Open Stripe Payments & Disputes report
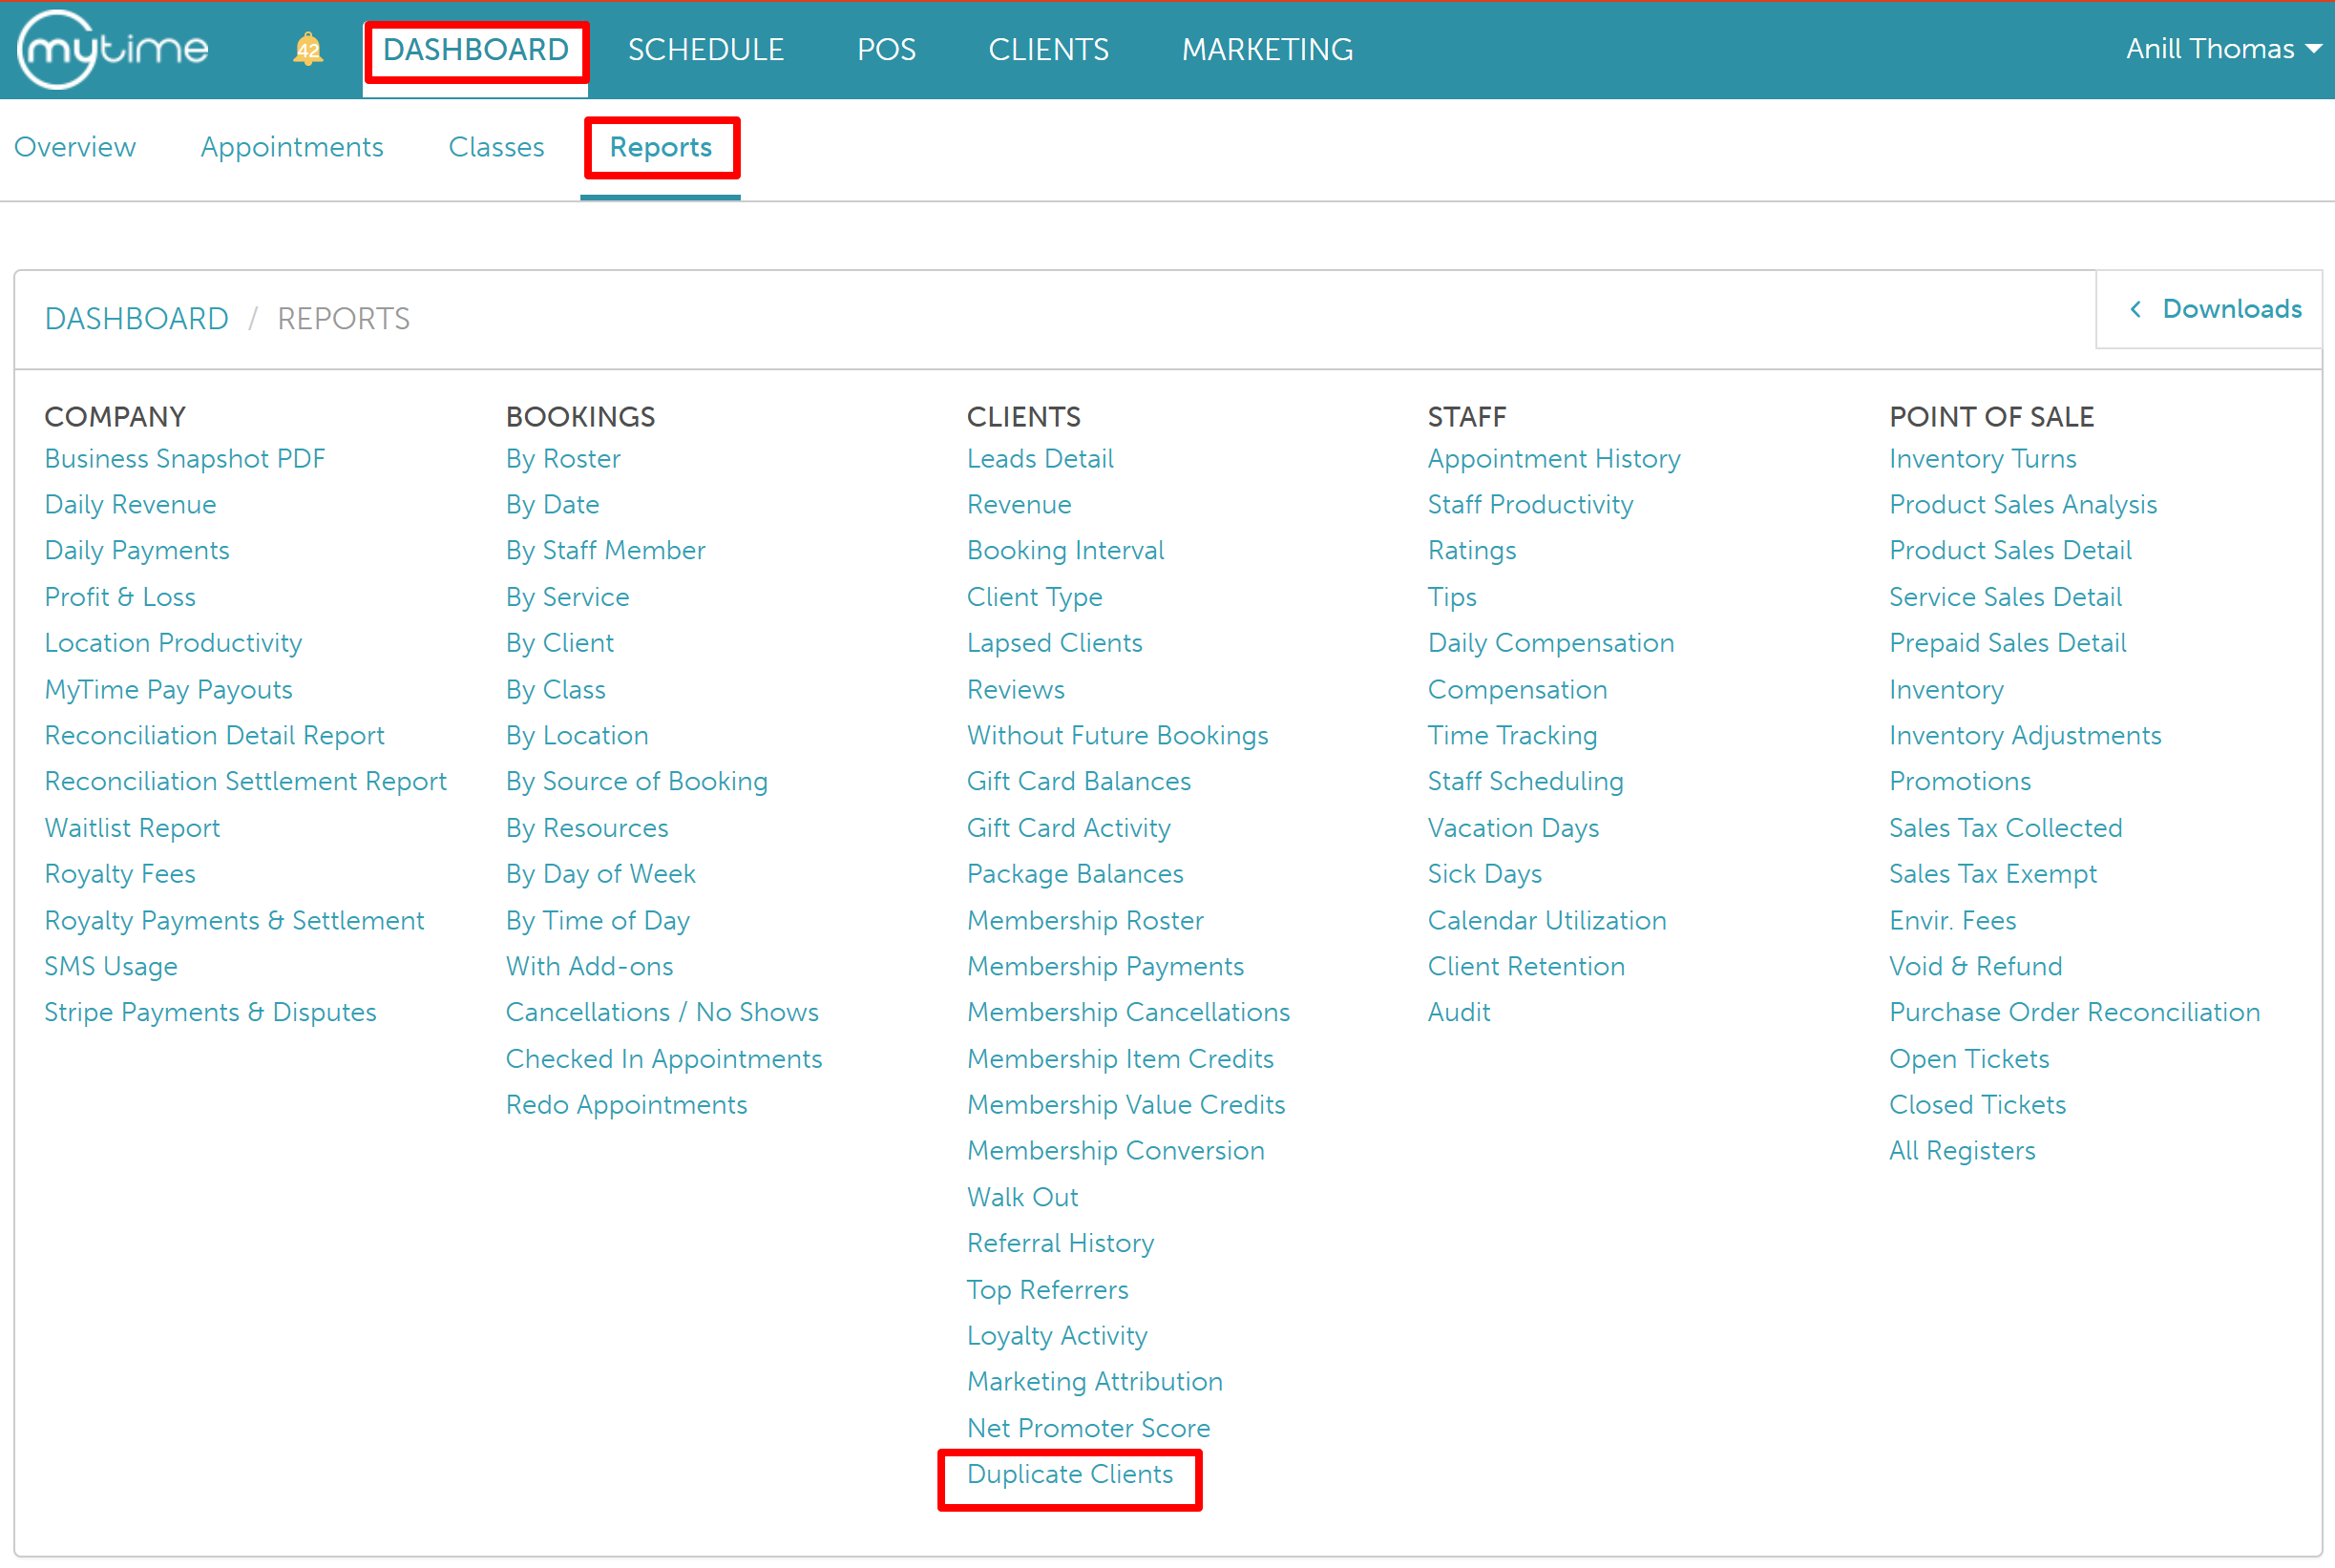 pyautogui.click(x=210, y=1012)
